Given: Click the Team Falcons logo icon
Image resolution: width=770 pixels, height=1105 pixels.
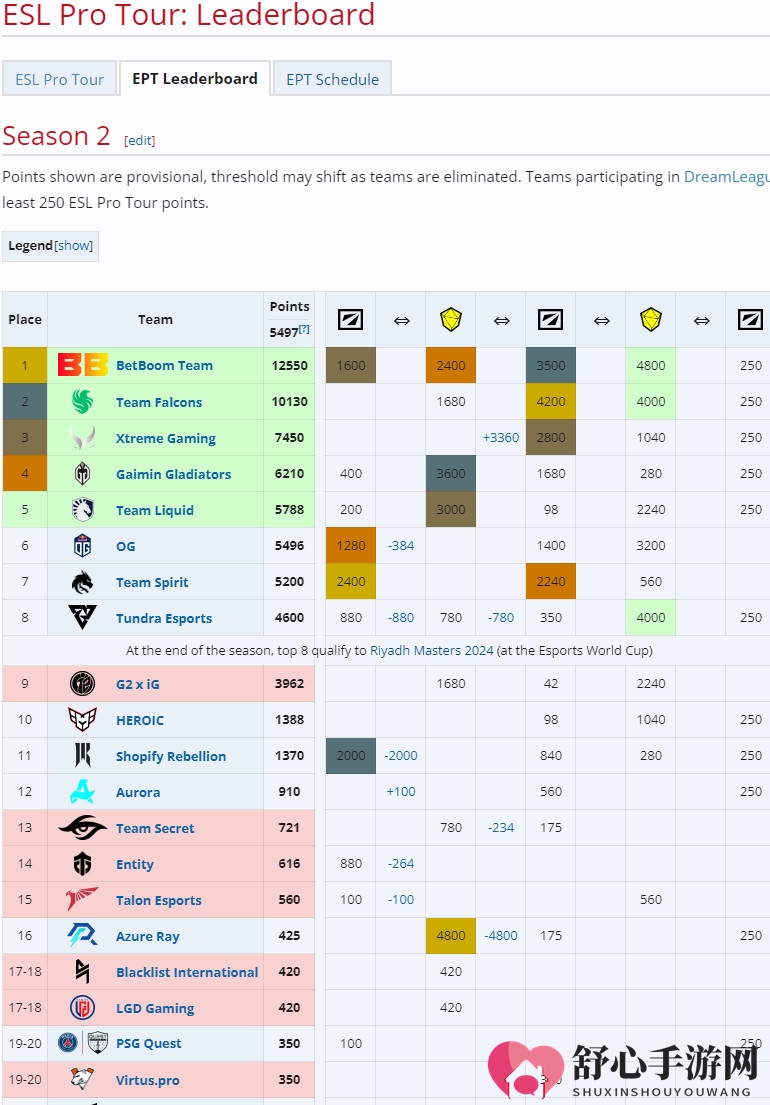Looking at the screenshot, I should tap(82, 402).
